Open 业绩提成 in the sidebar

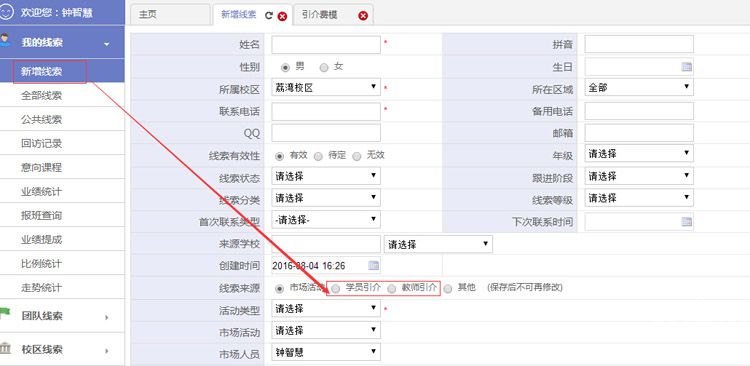(62, 239)
